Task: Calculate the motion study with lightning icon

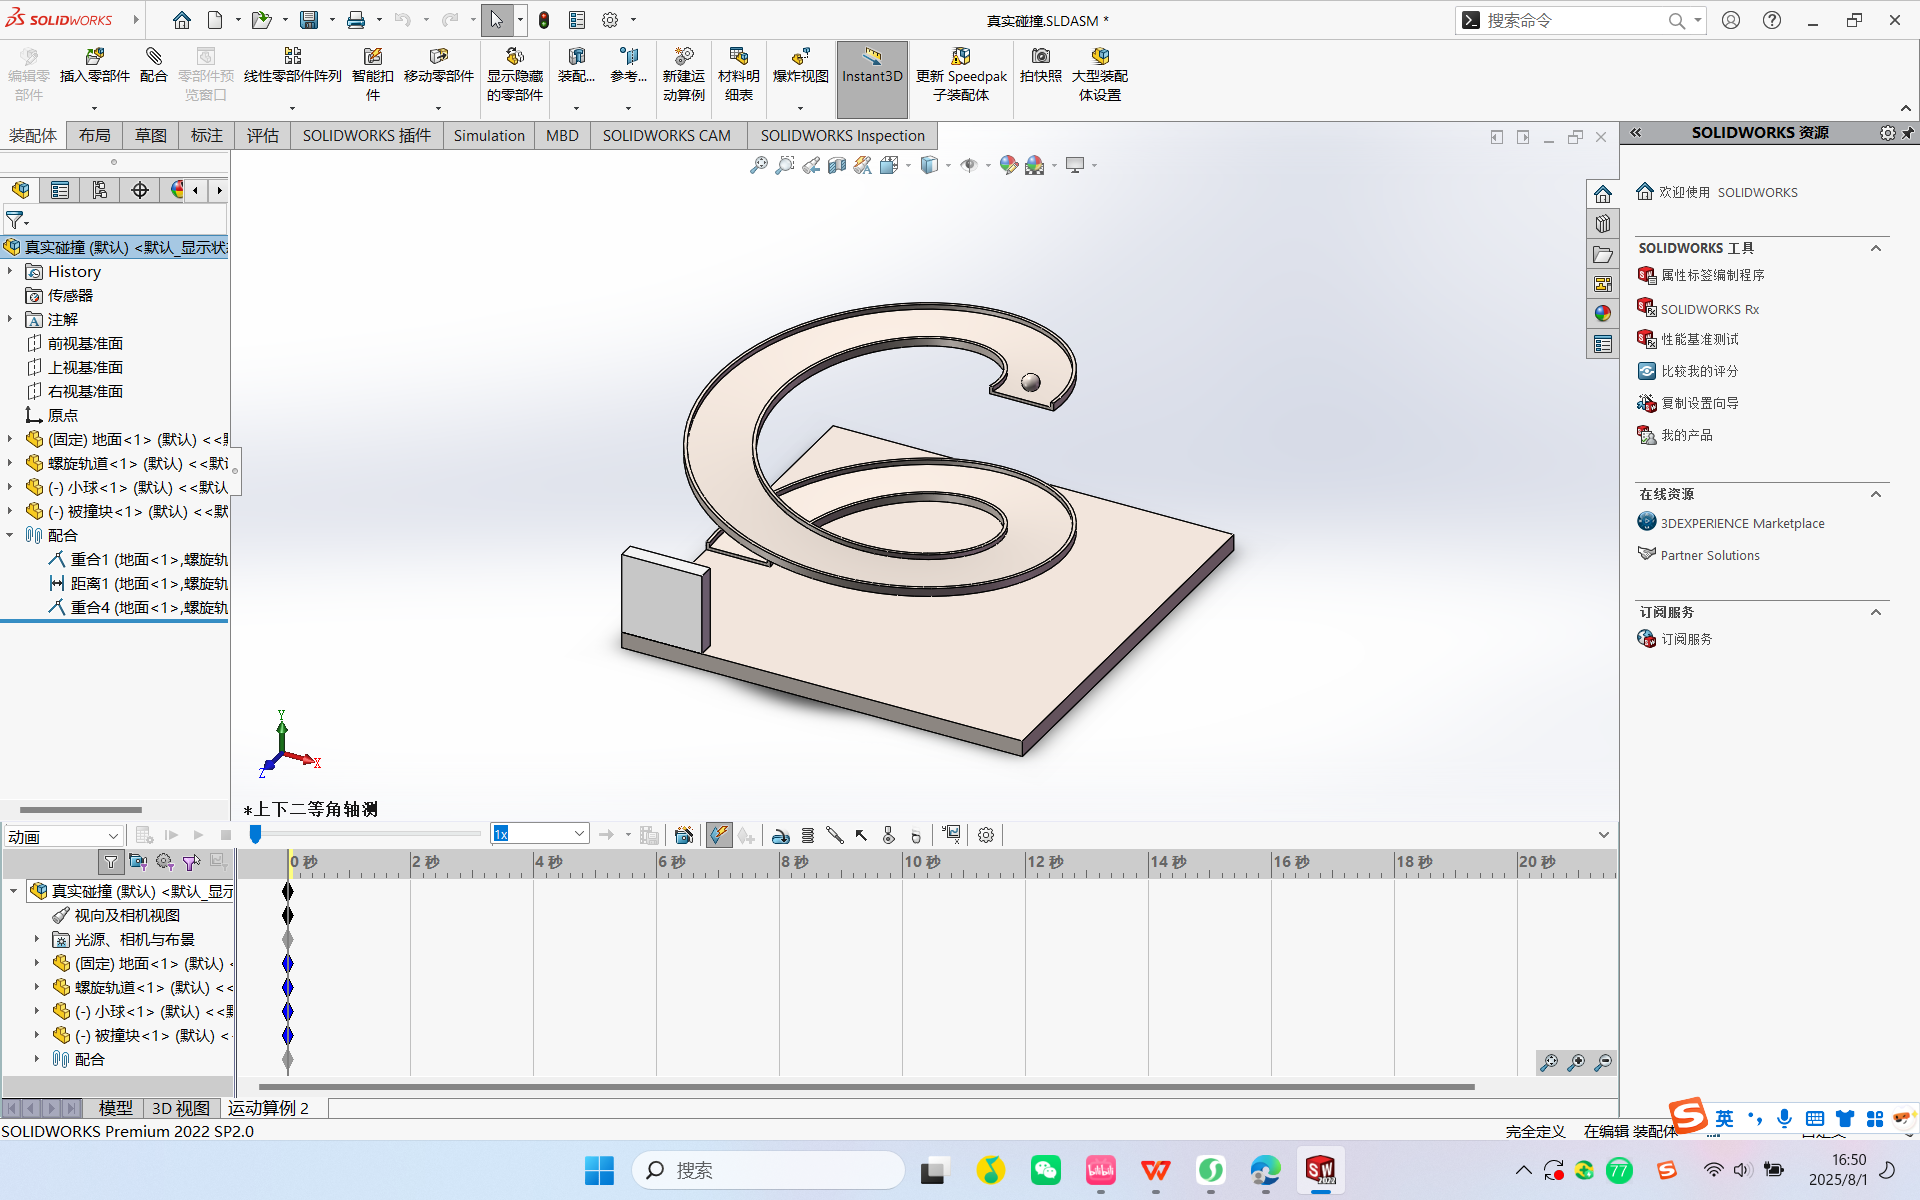Action: point(719,834)
